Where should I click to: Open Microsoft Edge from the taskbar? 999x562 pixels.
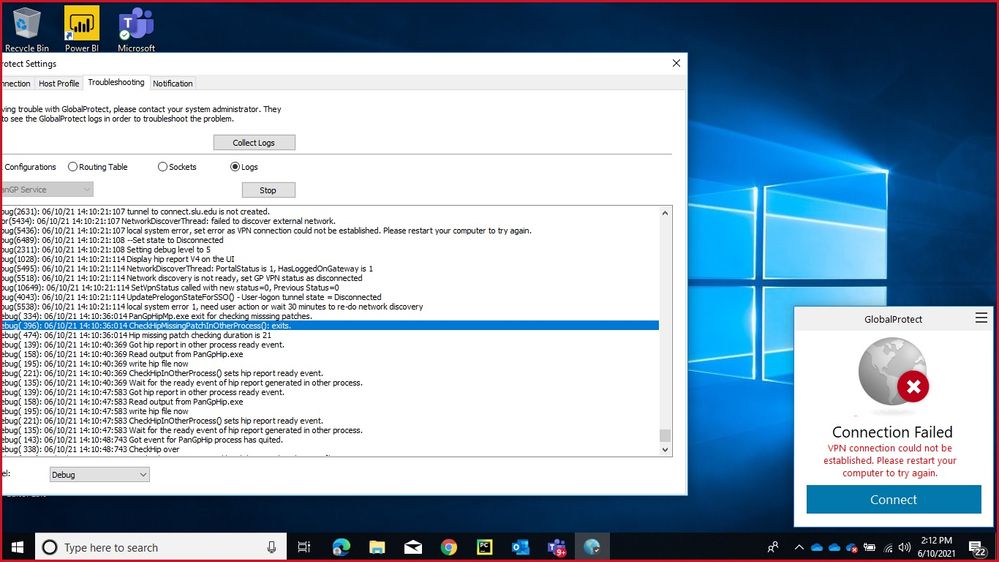[341, 547]
